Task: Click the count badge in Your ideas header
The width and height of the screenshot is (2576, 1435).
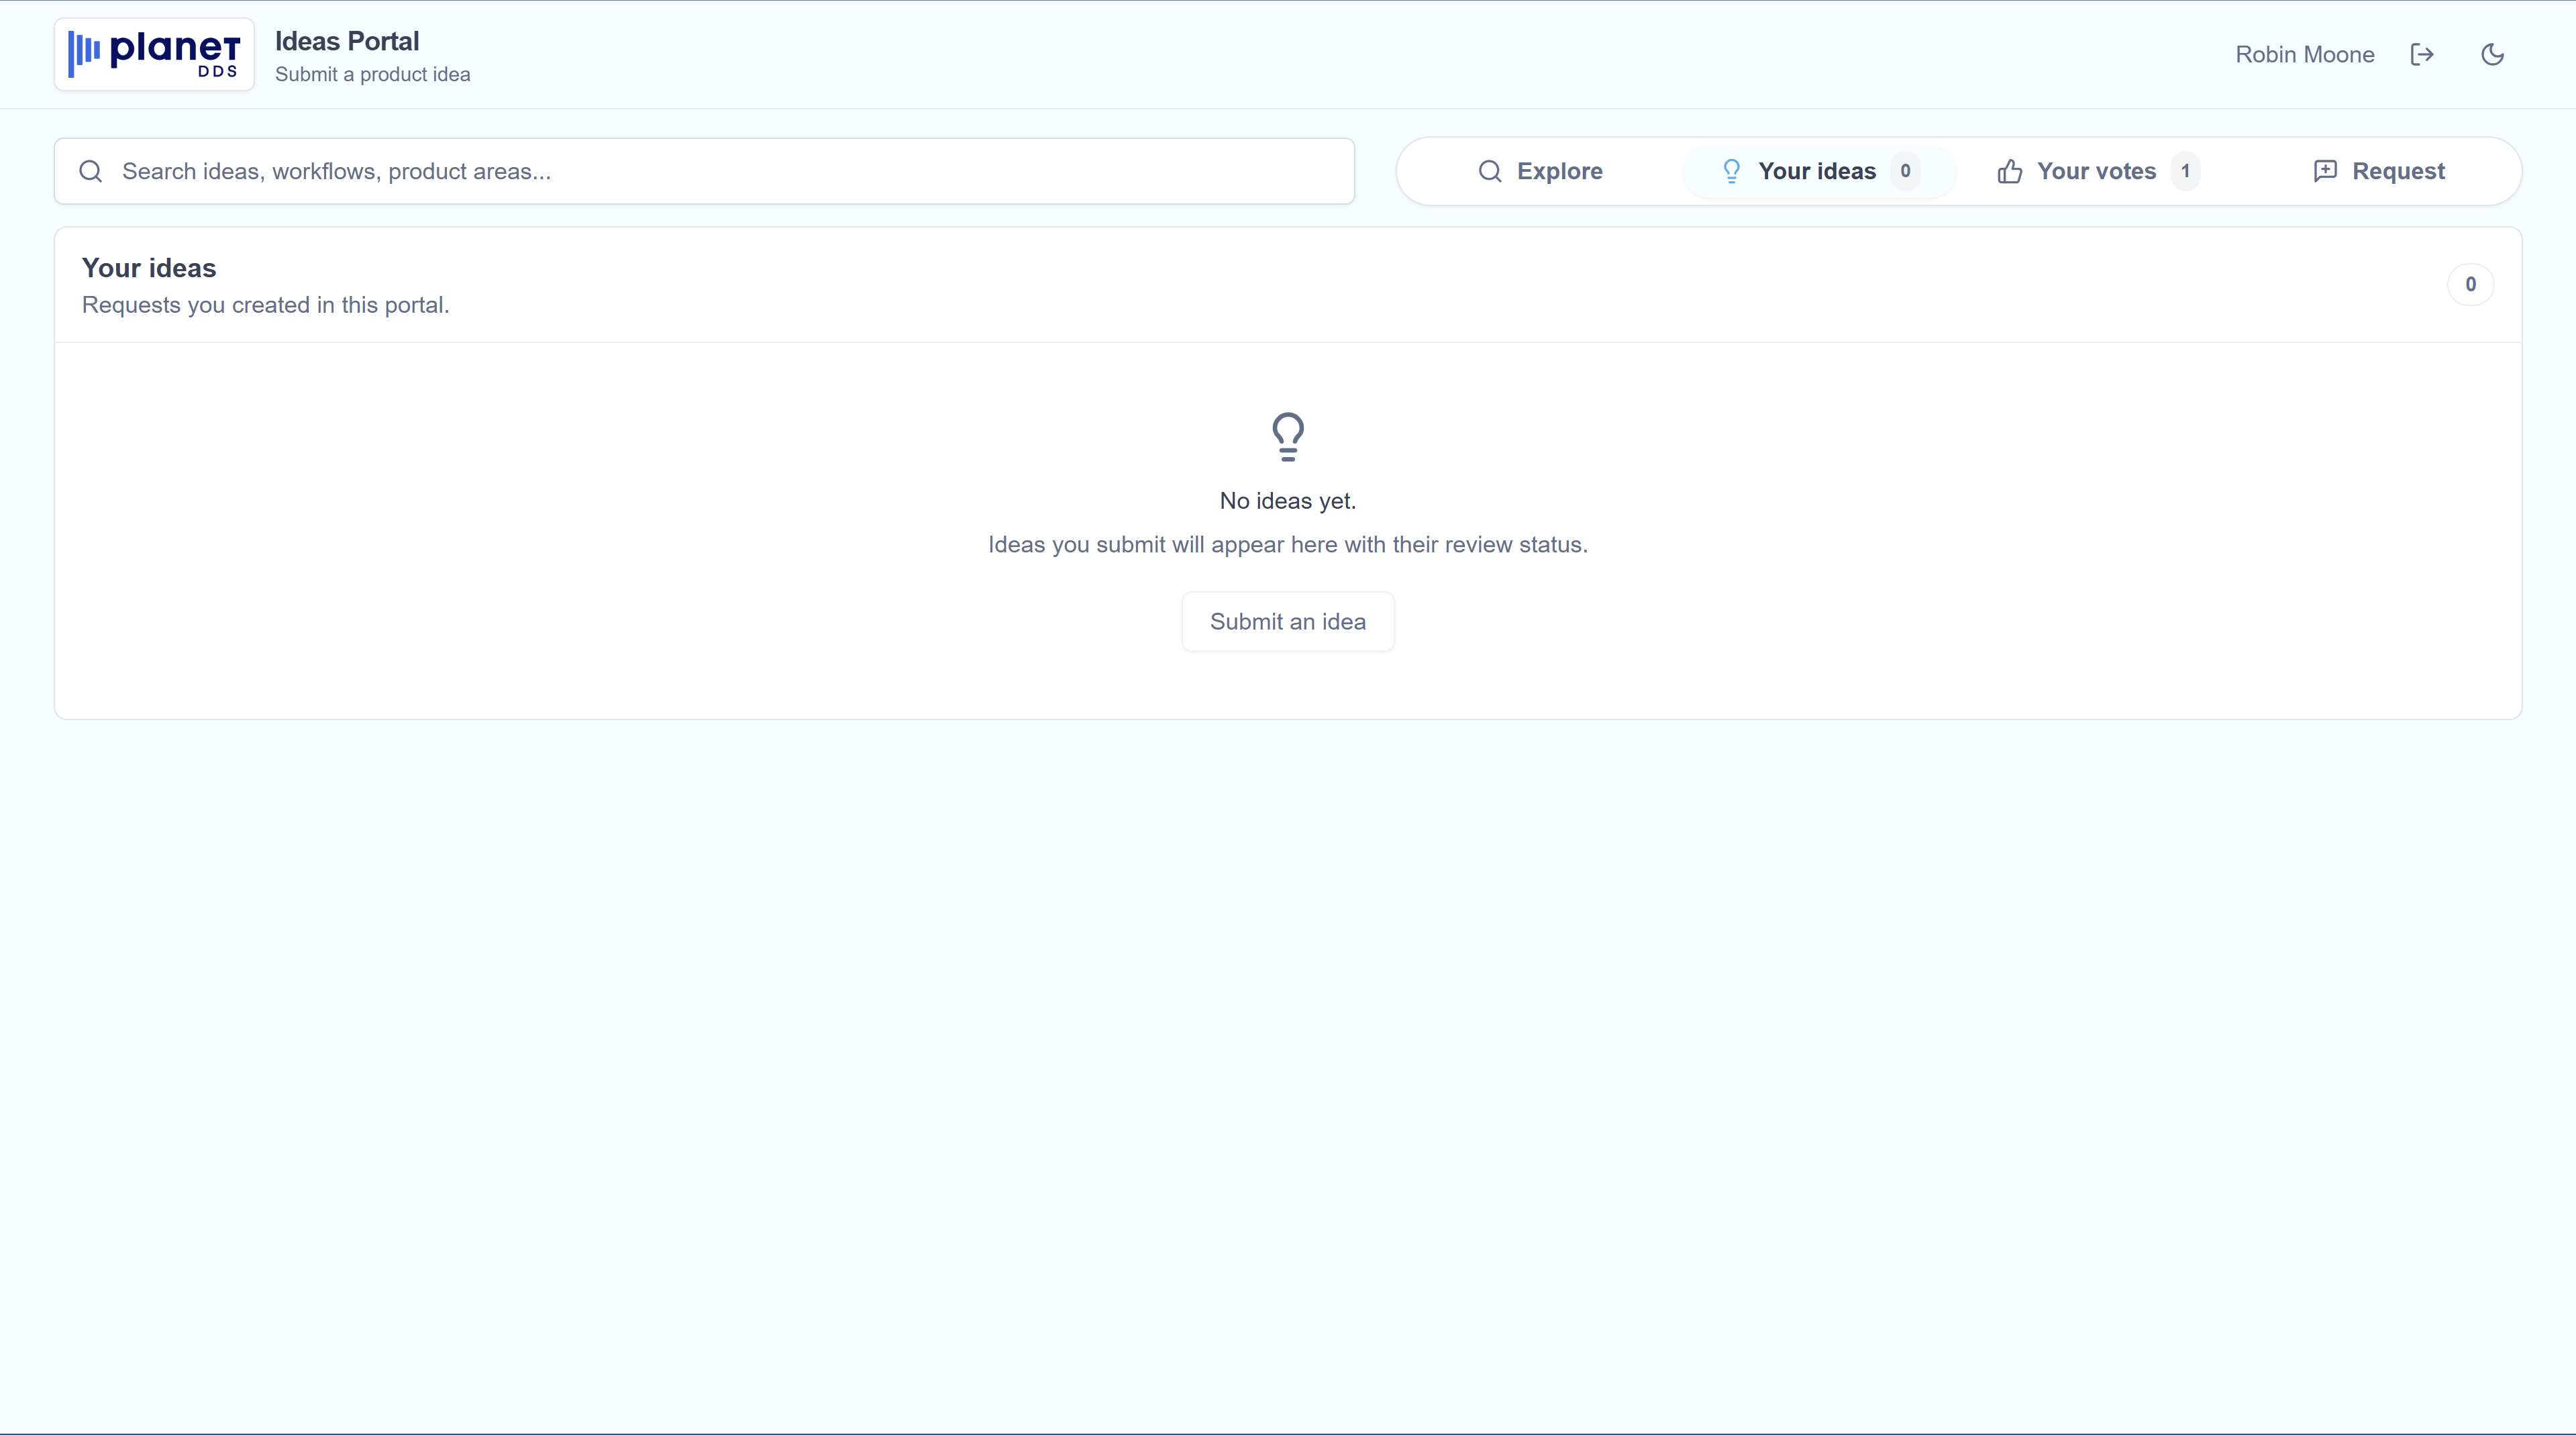Action: point(2470,285)
